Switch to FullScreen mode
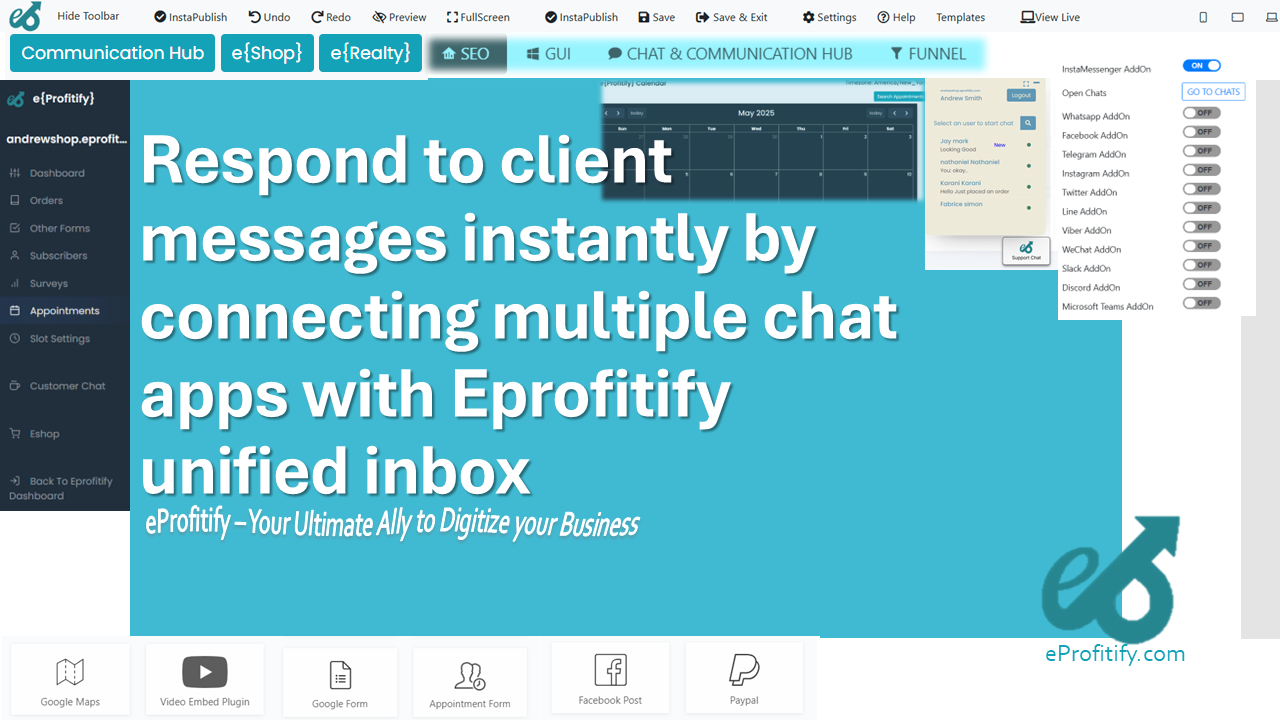 tap(478, 17)
